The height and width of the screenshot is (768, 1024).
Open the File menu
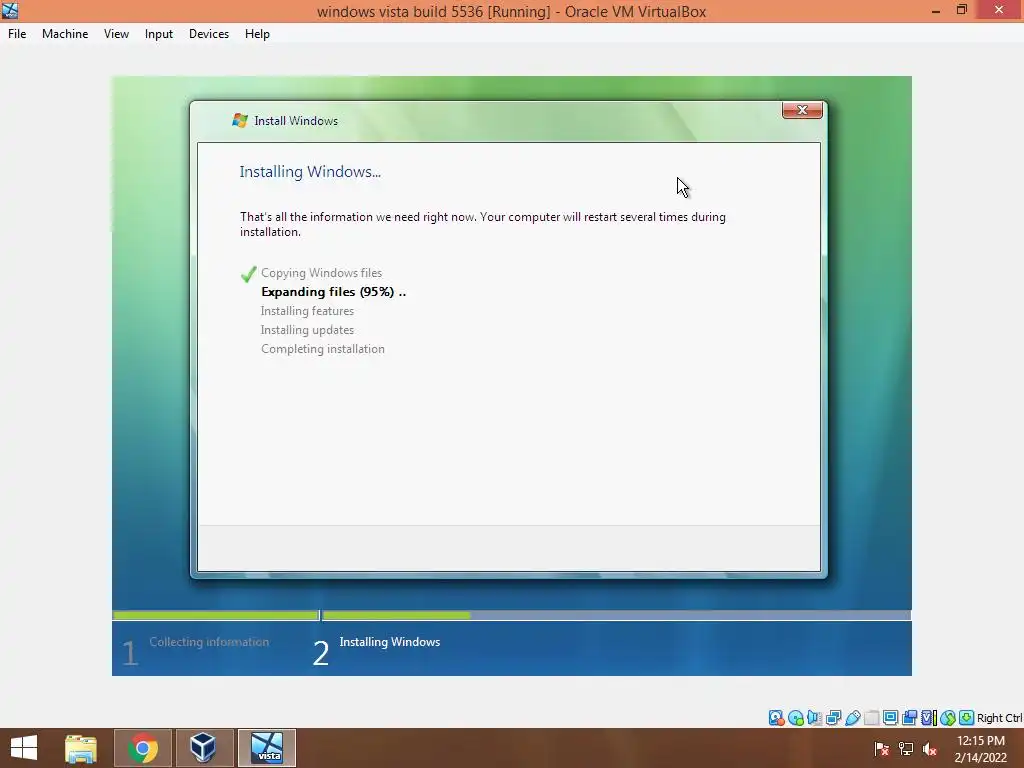17,34
